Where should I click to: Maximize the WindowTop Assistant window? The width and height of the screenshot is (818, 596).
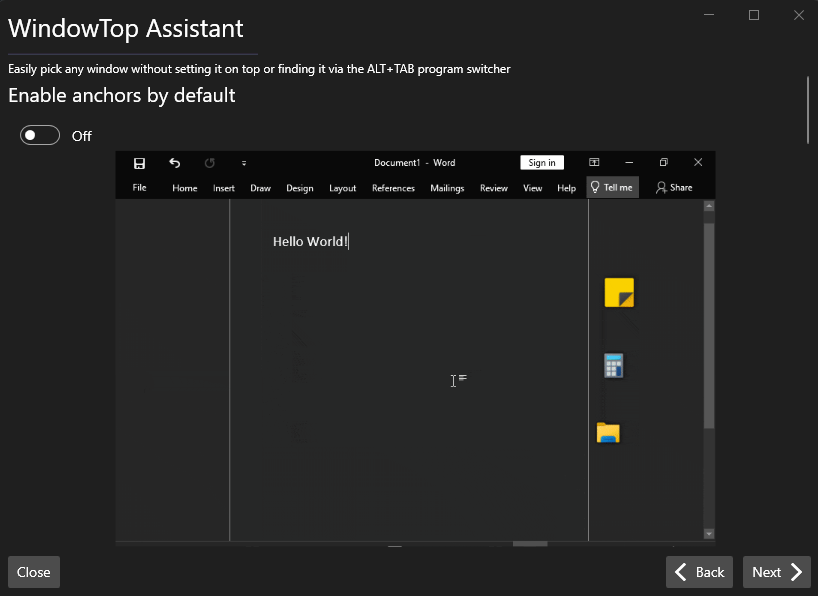[x=754, y=15]
